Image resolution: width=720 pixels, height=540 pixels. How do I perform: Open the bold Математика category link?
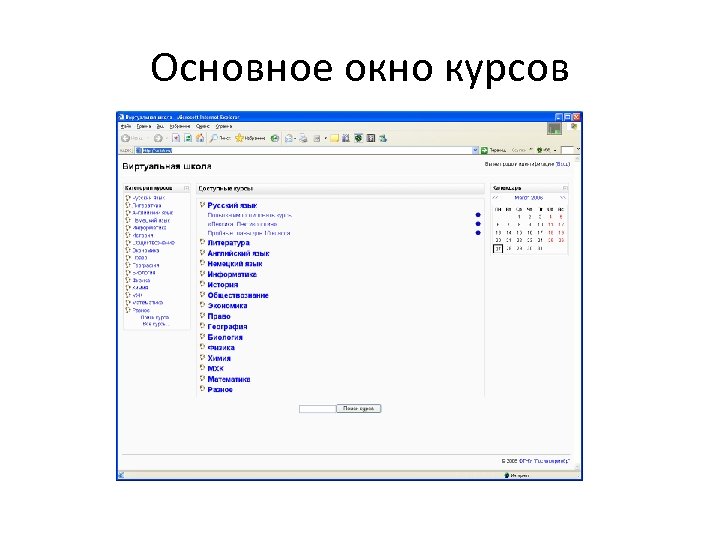229,379
